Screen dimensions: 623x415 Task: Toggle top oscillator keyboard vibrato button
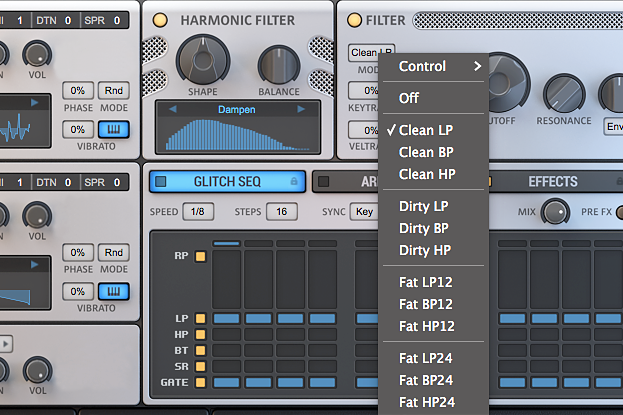point(114,130)
